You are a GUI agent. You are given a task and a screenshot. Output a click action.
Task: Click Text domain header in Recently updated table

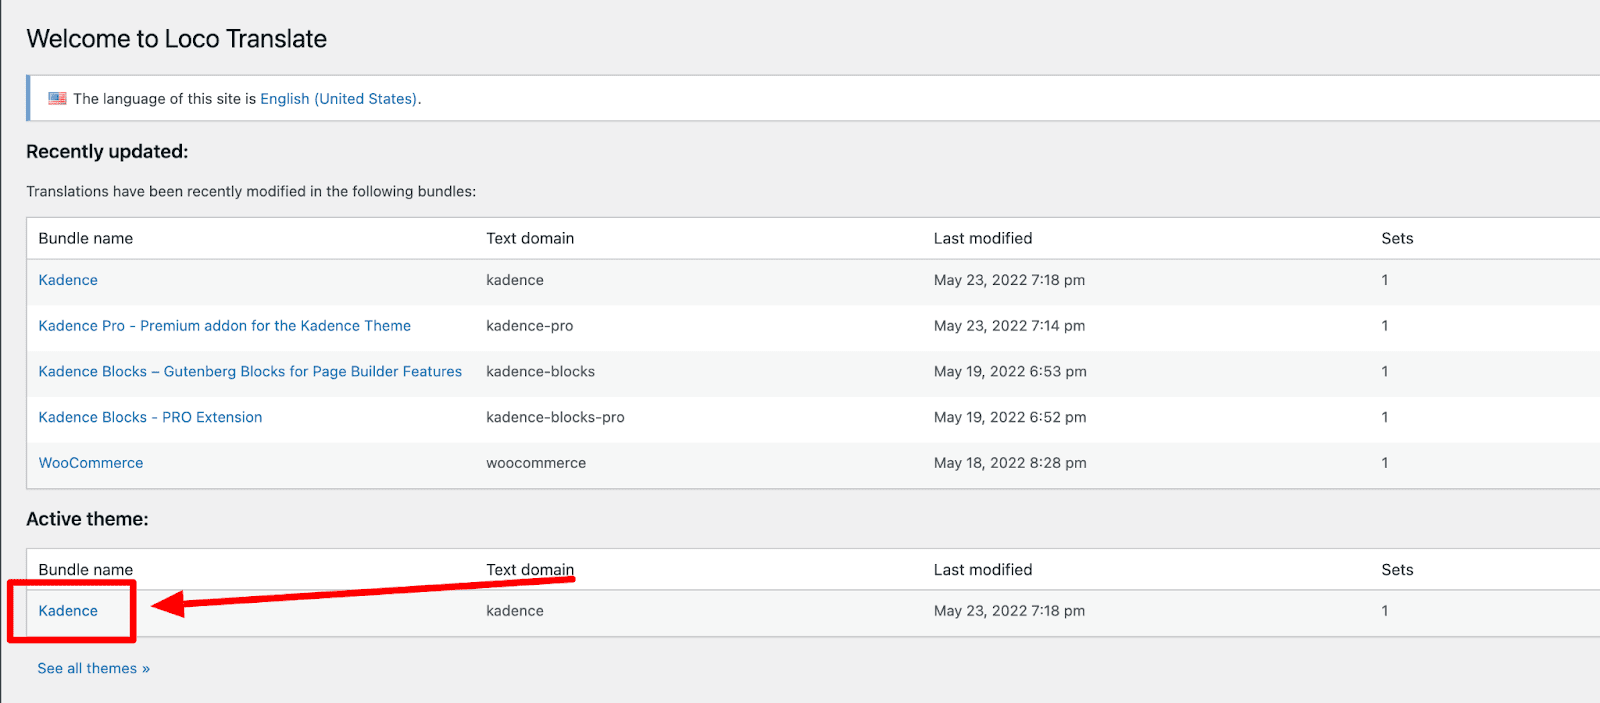click(x=530, y=238)
